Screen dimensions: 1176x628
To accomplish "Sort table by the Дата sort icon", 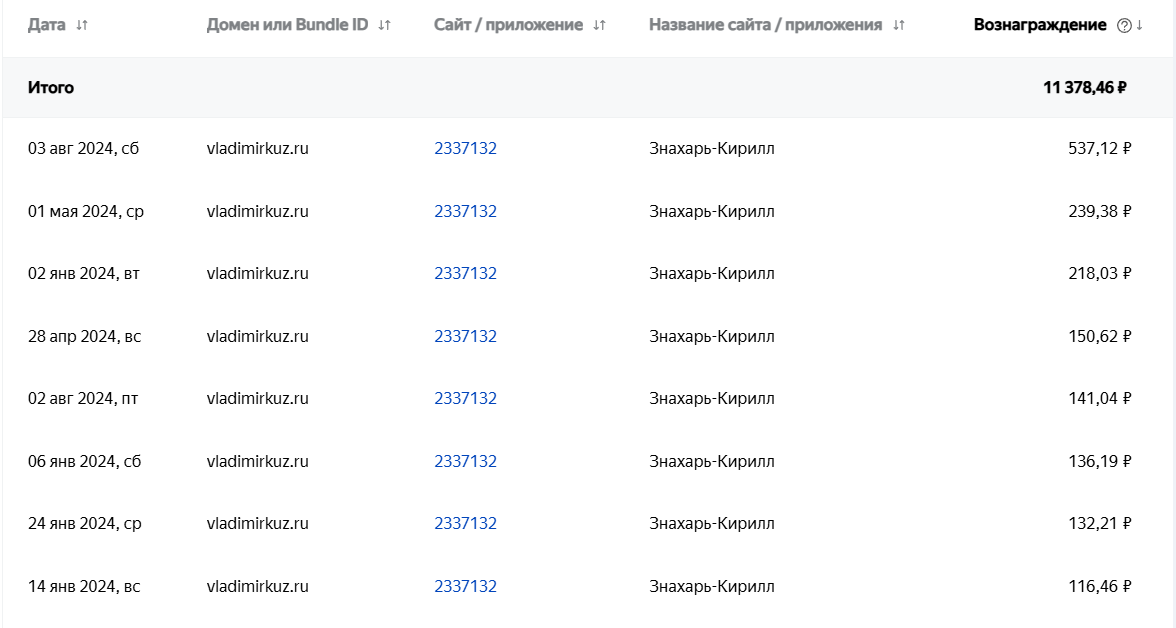I will (x=82, y=25).
